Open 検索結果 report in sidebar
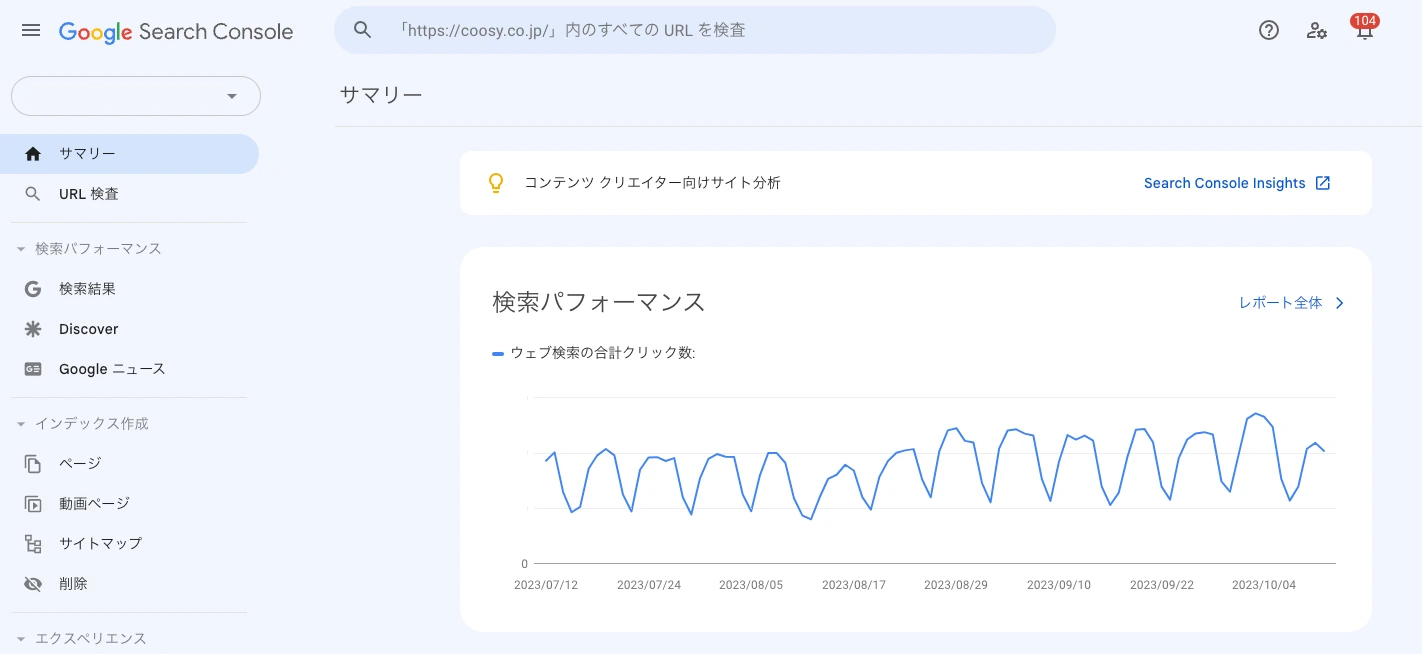Viewport: 1422px width, 654px height. click(129, 289)
